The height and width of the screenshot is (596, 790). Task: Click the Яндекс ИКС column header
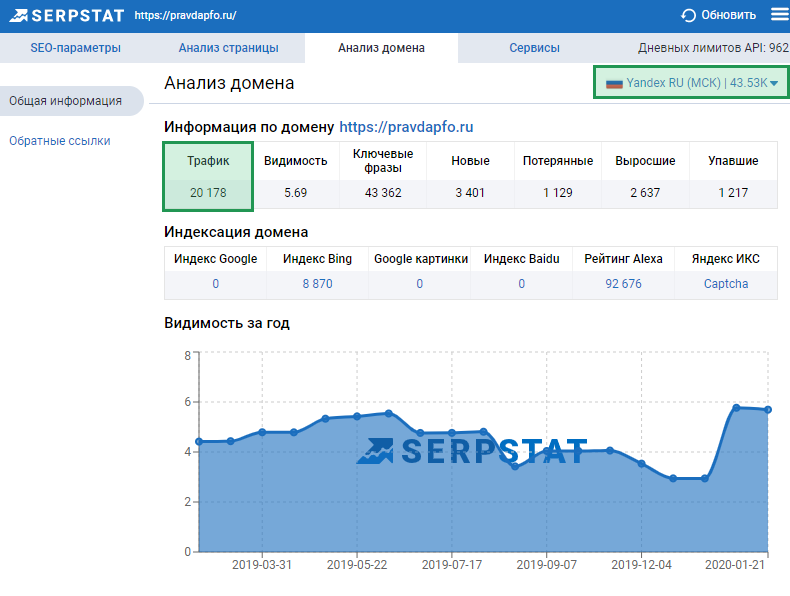tap(726, 259)
